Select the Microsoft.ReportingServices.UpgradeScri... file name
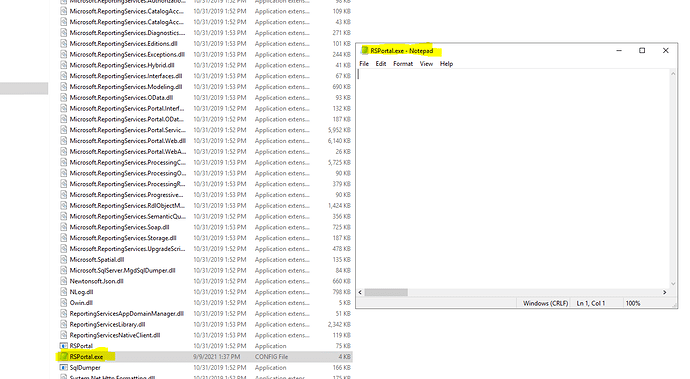 127,249
